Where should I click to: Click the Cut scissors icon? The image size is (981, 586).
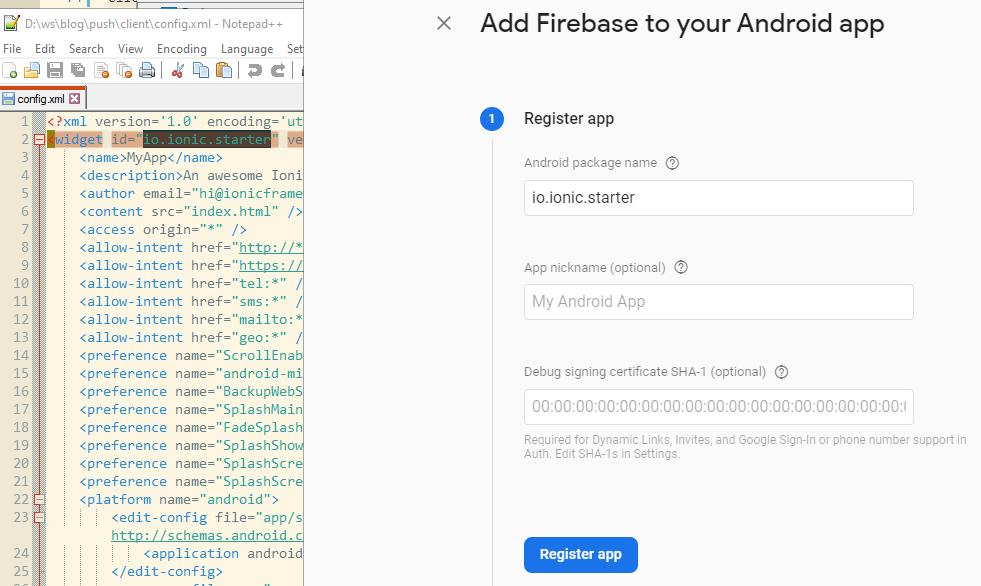coord(178,70)
